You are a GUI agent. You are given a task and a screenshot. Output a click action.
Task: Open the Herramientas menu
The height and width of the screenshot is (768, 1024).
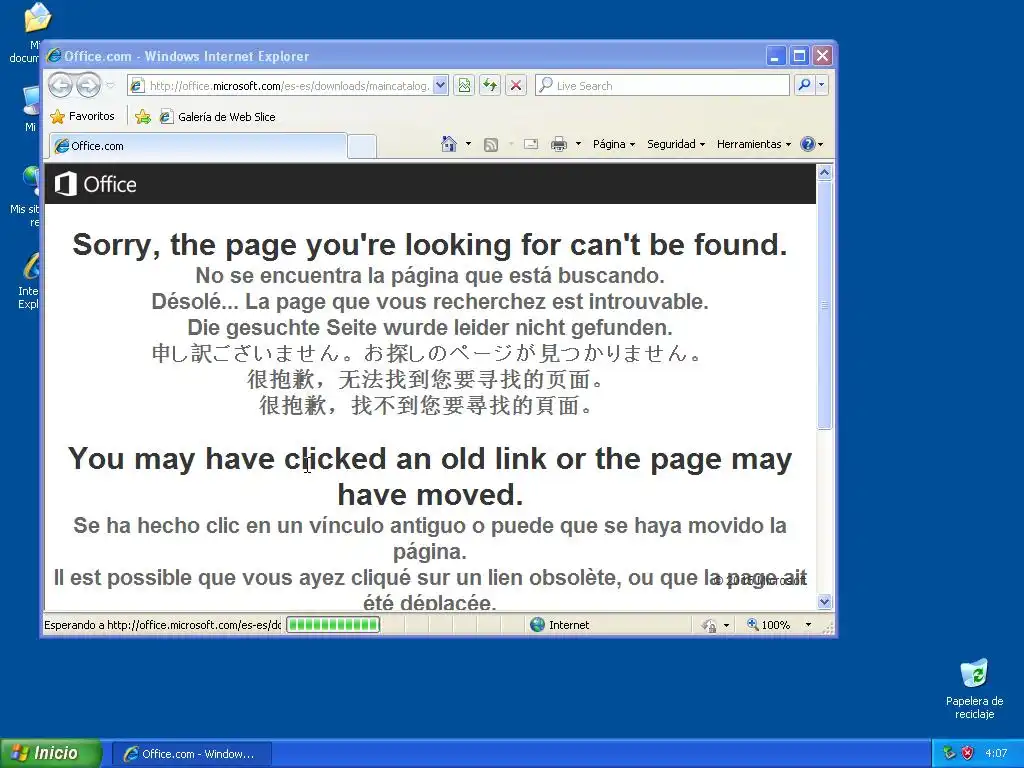pos(754,144)
